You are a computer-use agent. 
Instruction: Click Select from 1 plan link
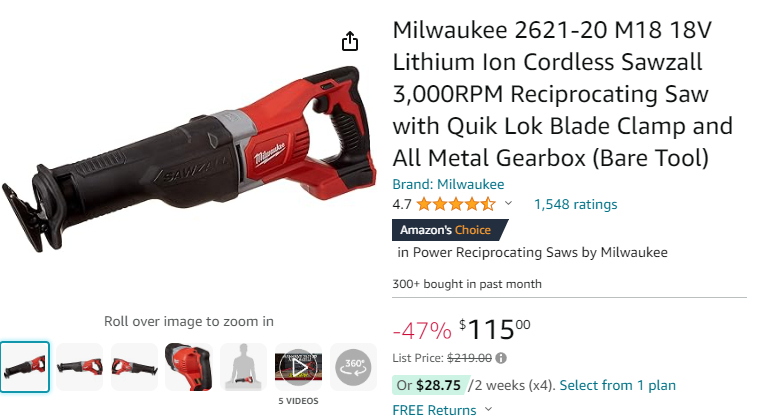point(618,385)
